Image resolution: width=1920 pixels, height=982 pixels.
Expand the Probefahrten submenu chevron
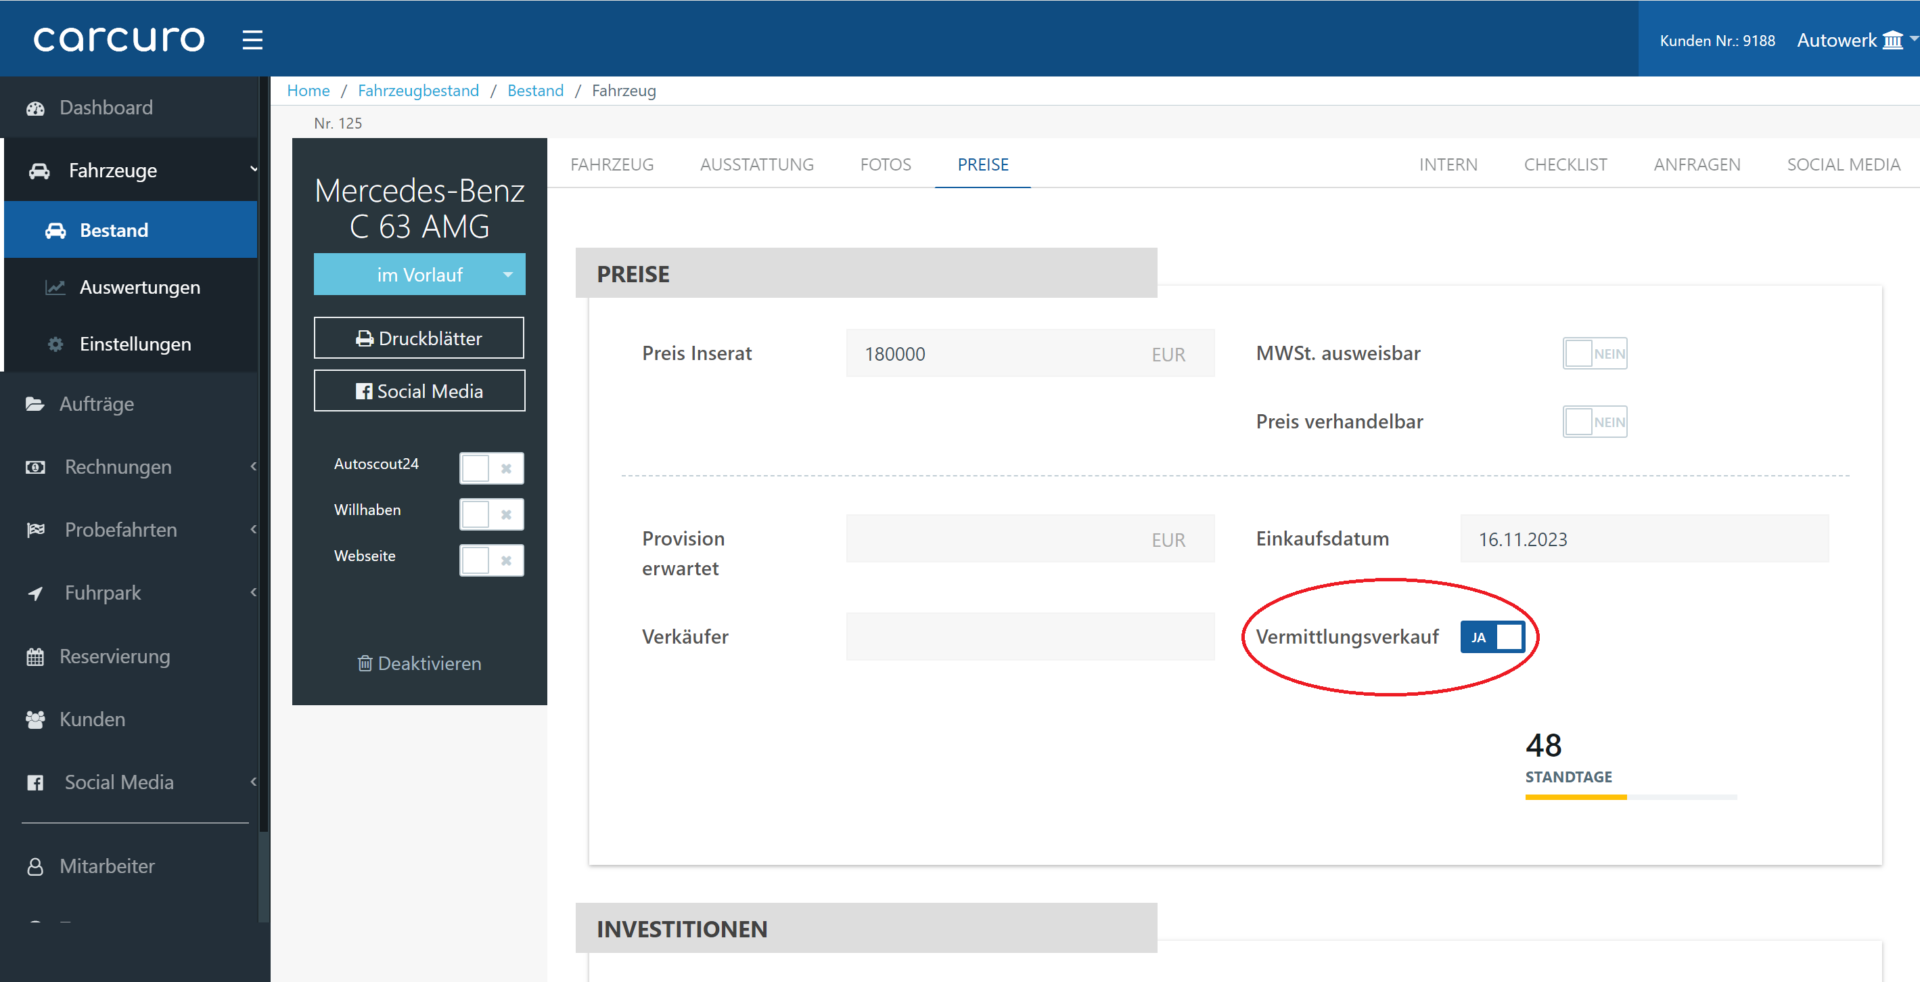click(253, 529)
